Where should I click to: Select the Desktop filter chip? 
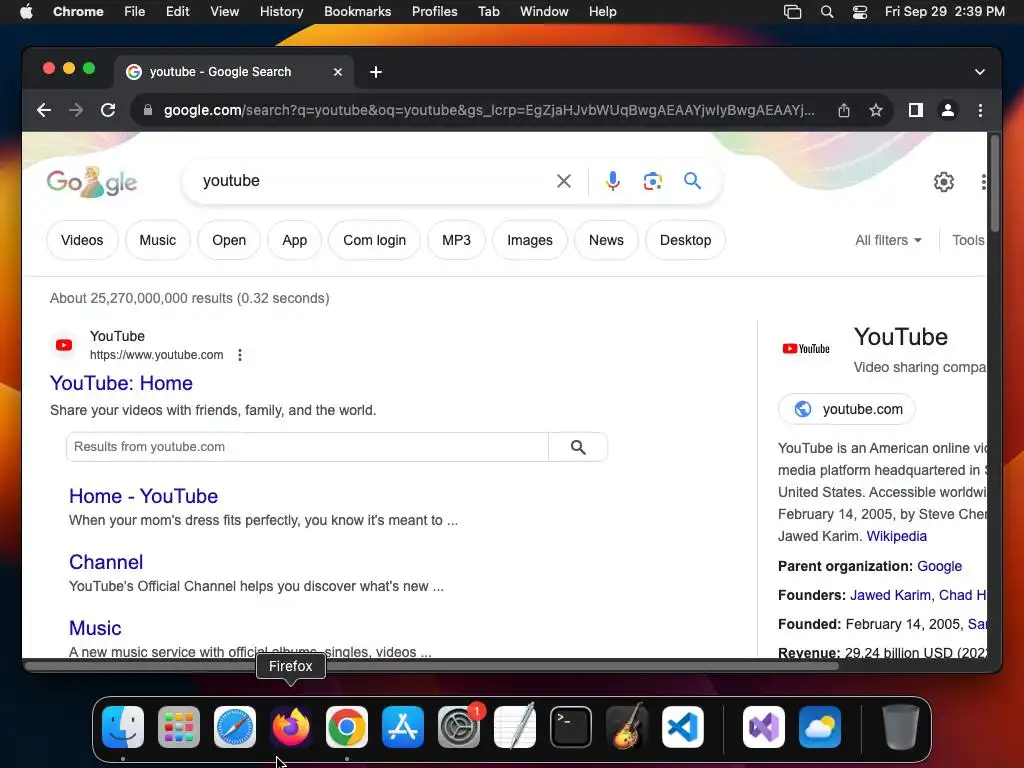tap(685, 240)
